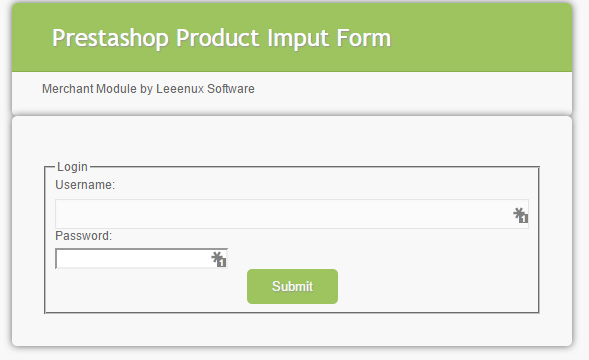Image resolution: width=589 pixels, height=360 pixels.
Task: Click the word Prestashop in the title
Action: (110, 38)
